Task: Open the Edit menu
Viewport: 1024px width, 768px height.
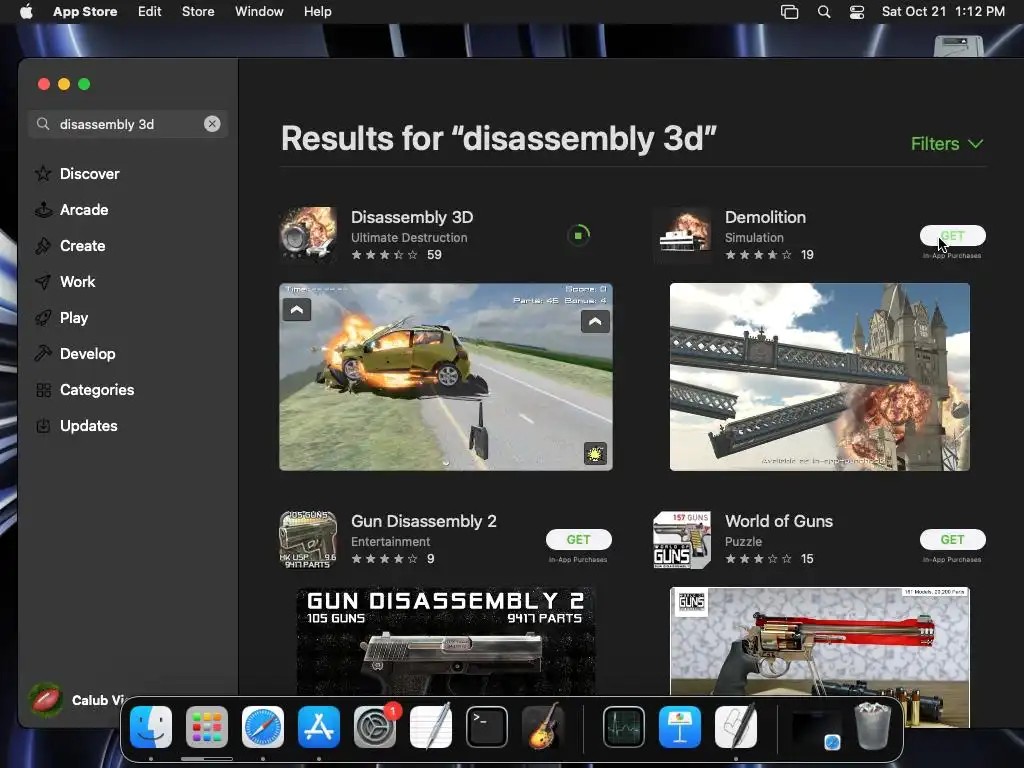Action: coord(150,12)
